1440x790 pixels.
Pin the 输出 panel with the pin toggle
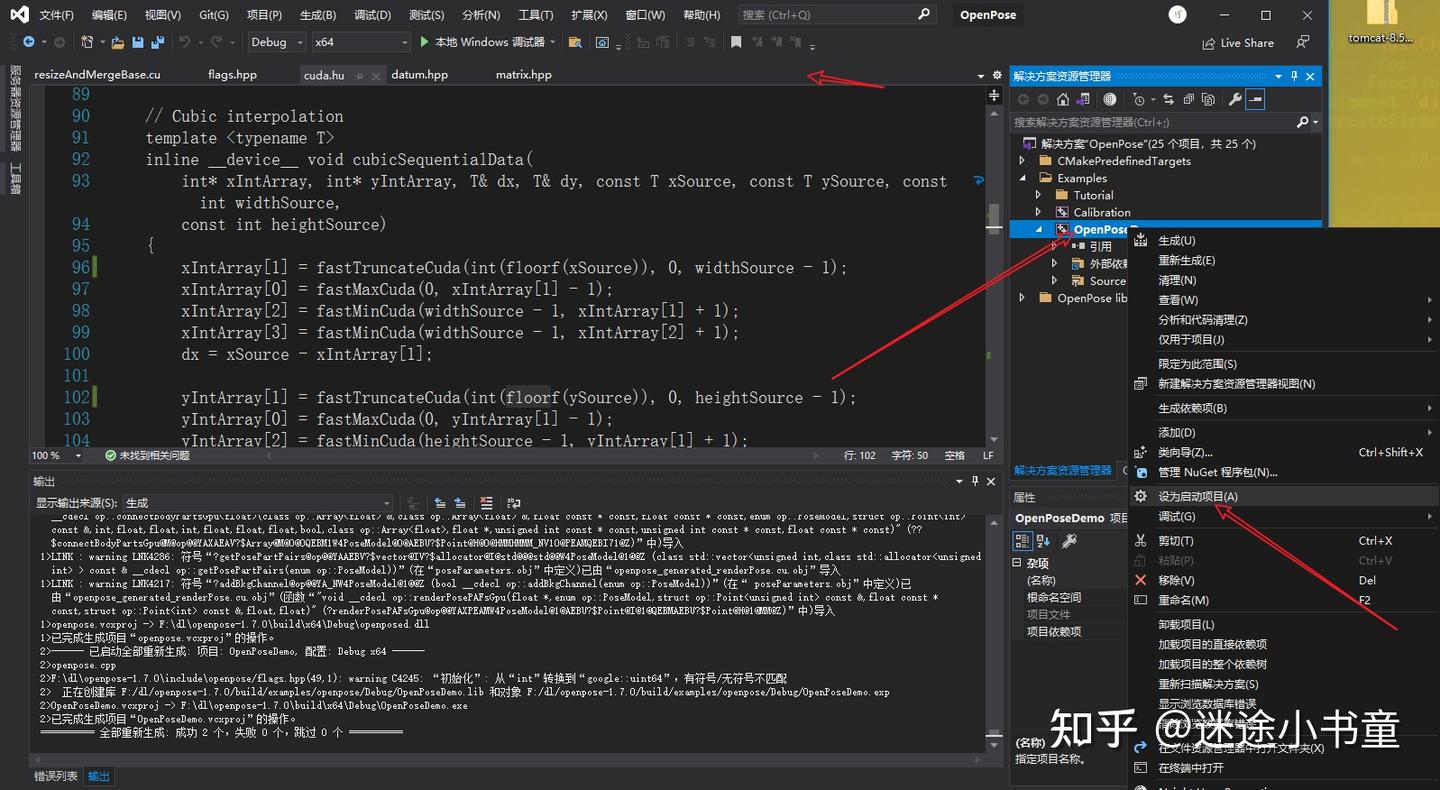tap(975, 481)
